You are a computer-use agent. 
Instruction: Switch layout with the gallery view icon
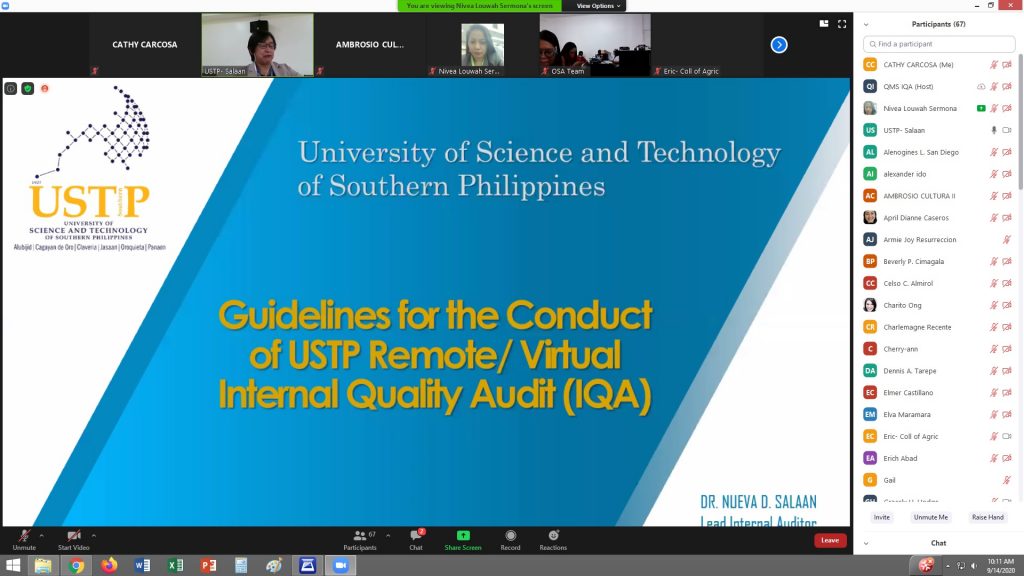(824, 24)
